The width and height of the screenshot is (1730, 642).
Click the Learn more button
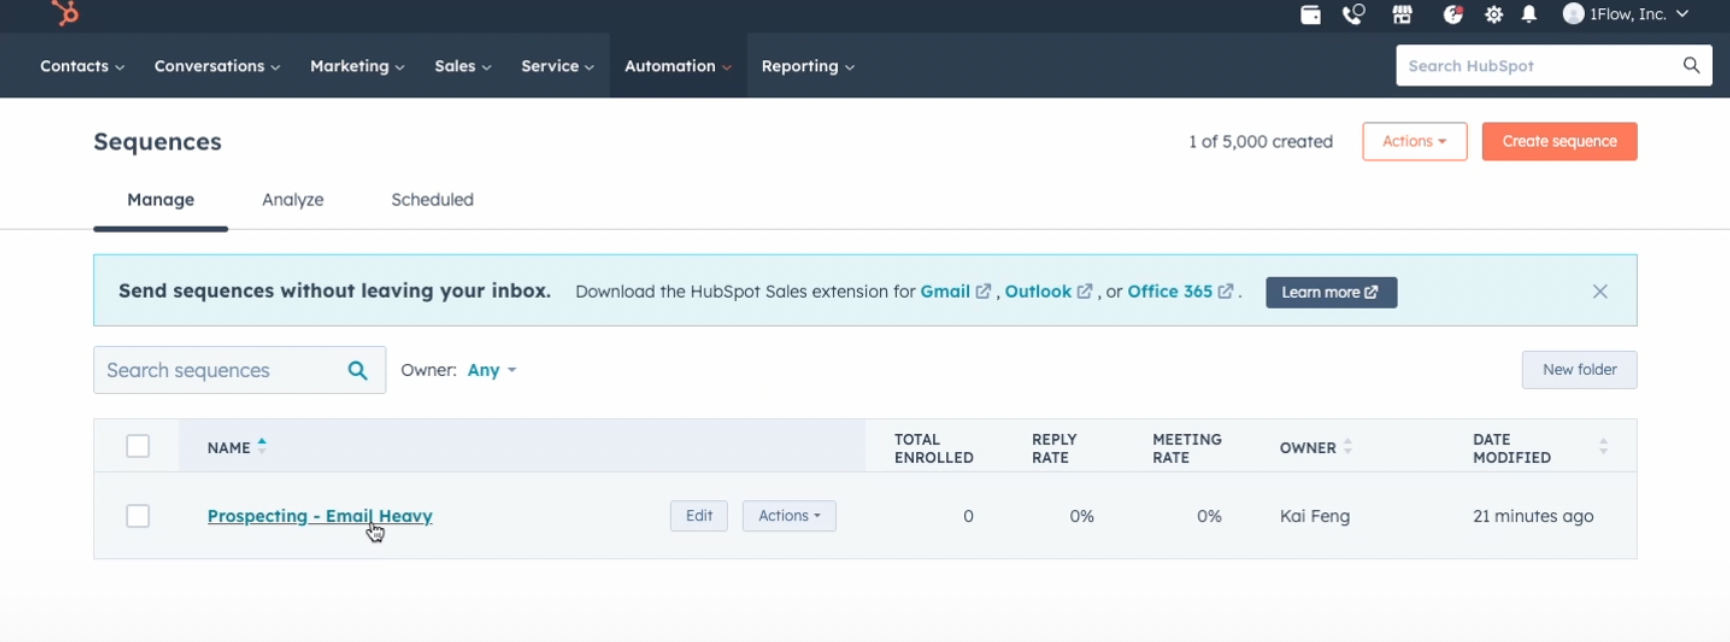(1331, 292)
